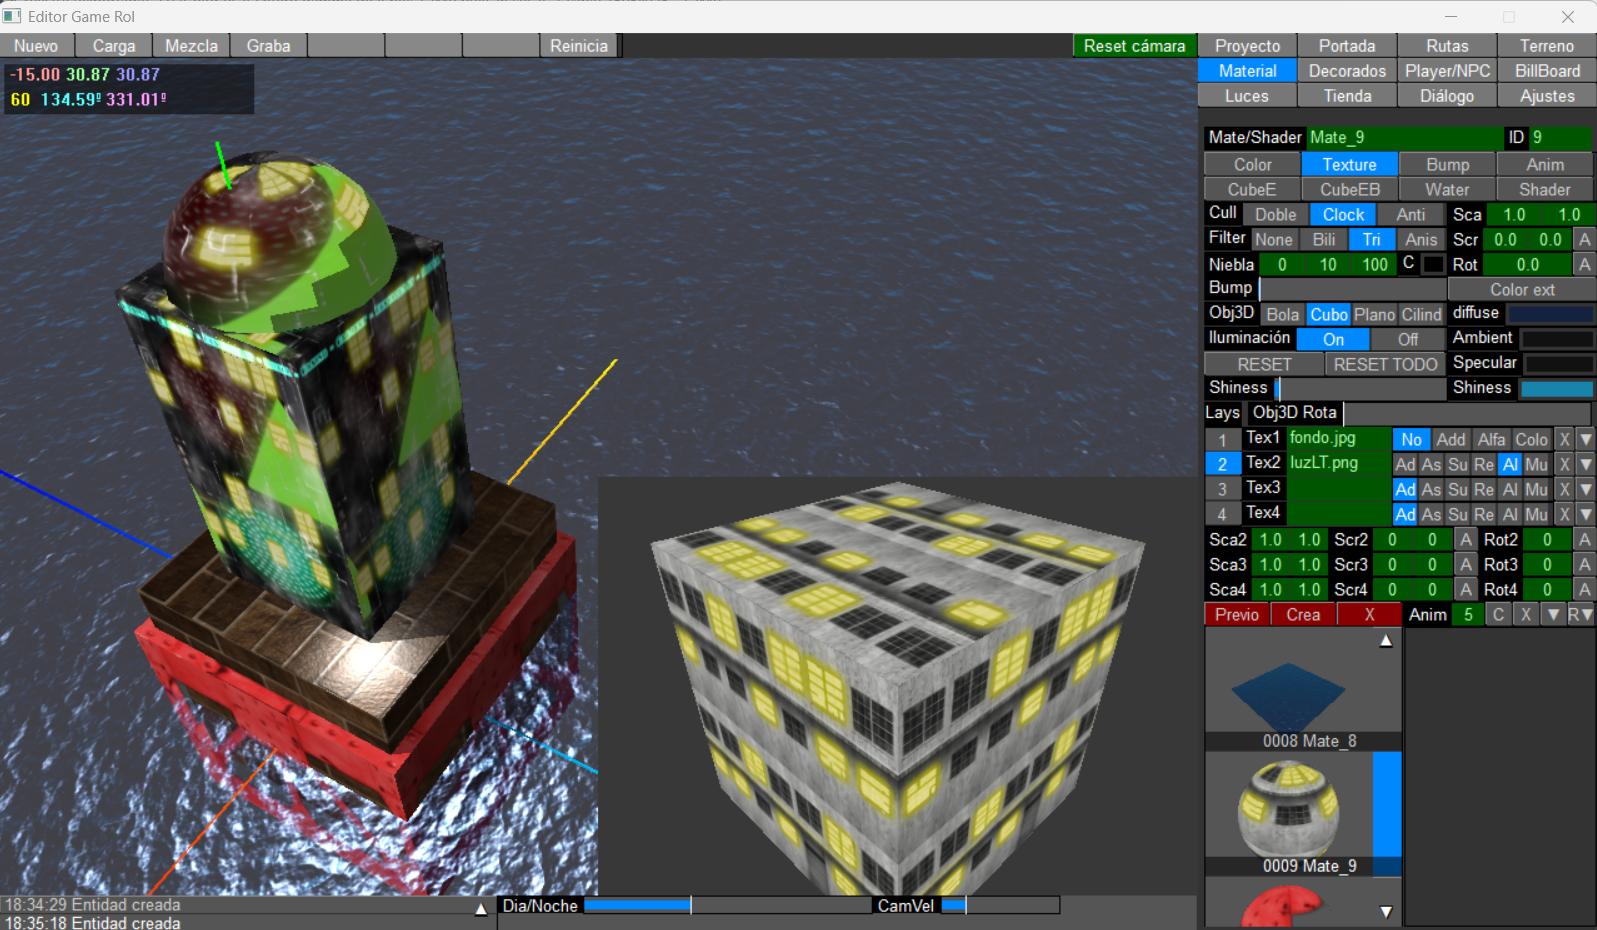Remove the Tex1 texture with its X button
The height and width of the screenshot is (930, 1597).
1565,440
